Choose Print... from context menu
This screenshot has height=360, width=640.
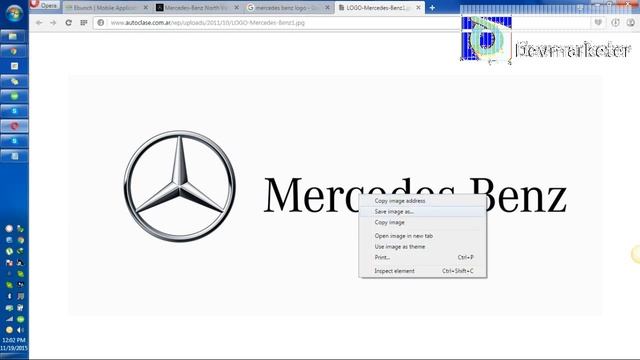[x=422, y=258]
